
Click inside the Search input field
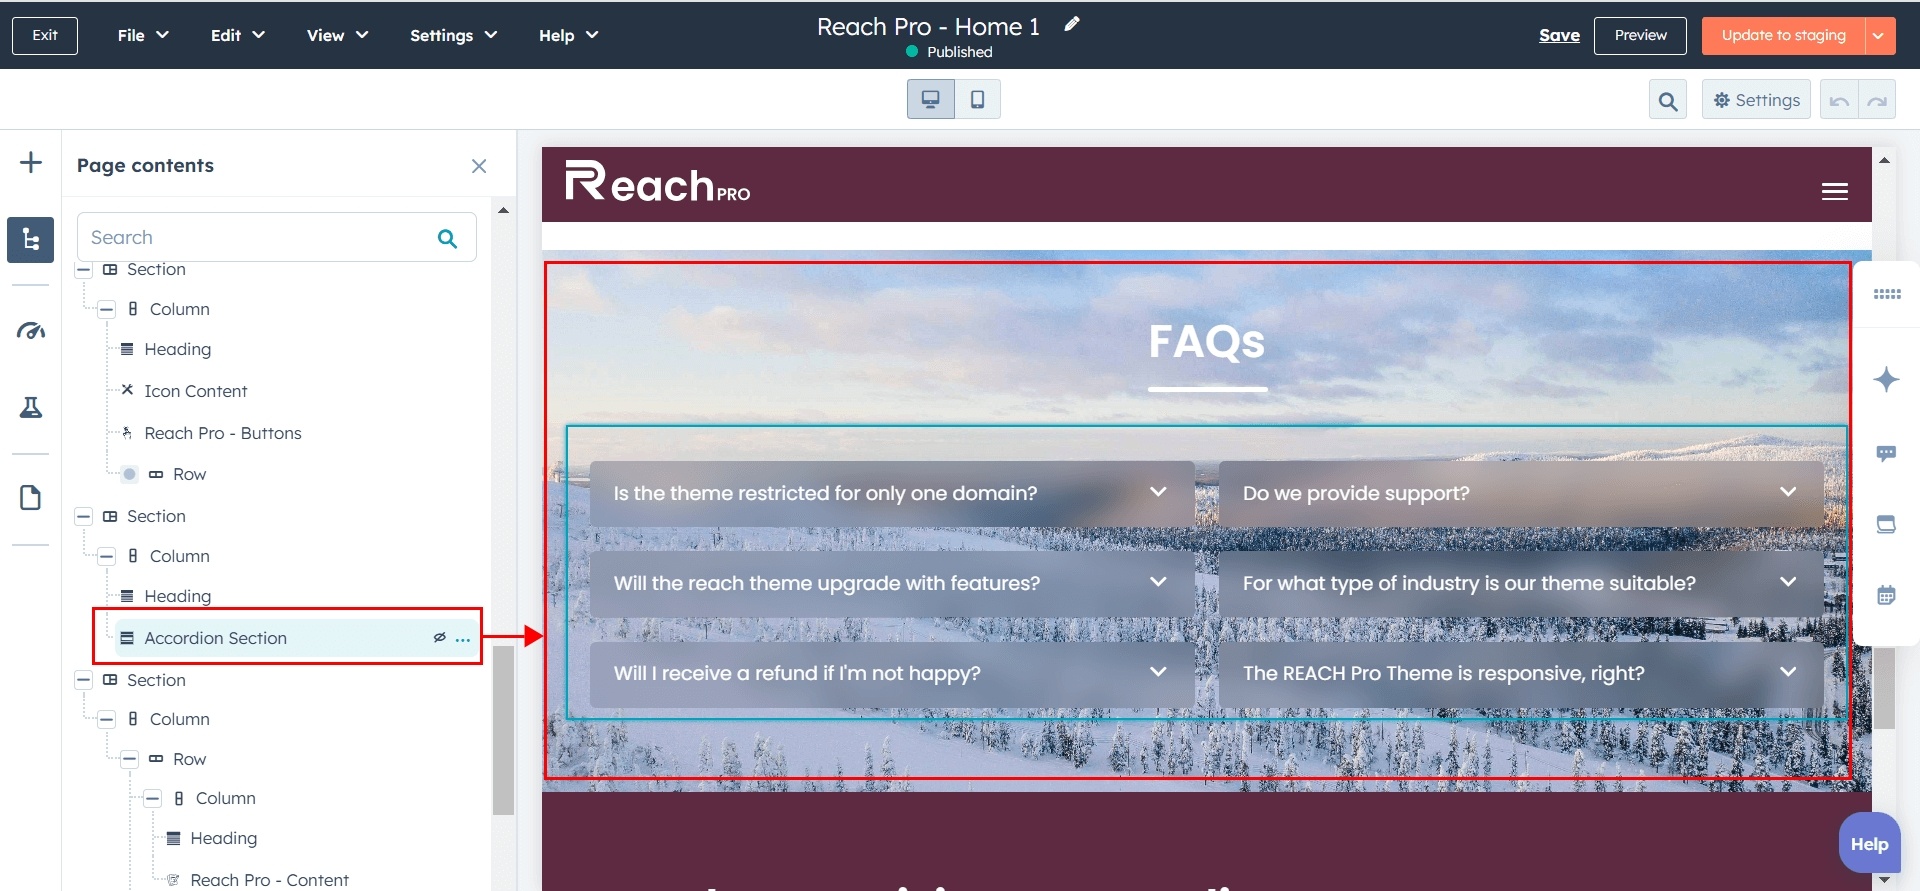point(277,237)
